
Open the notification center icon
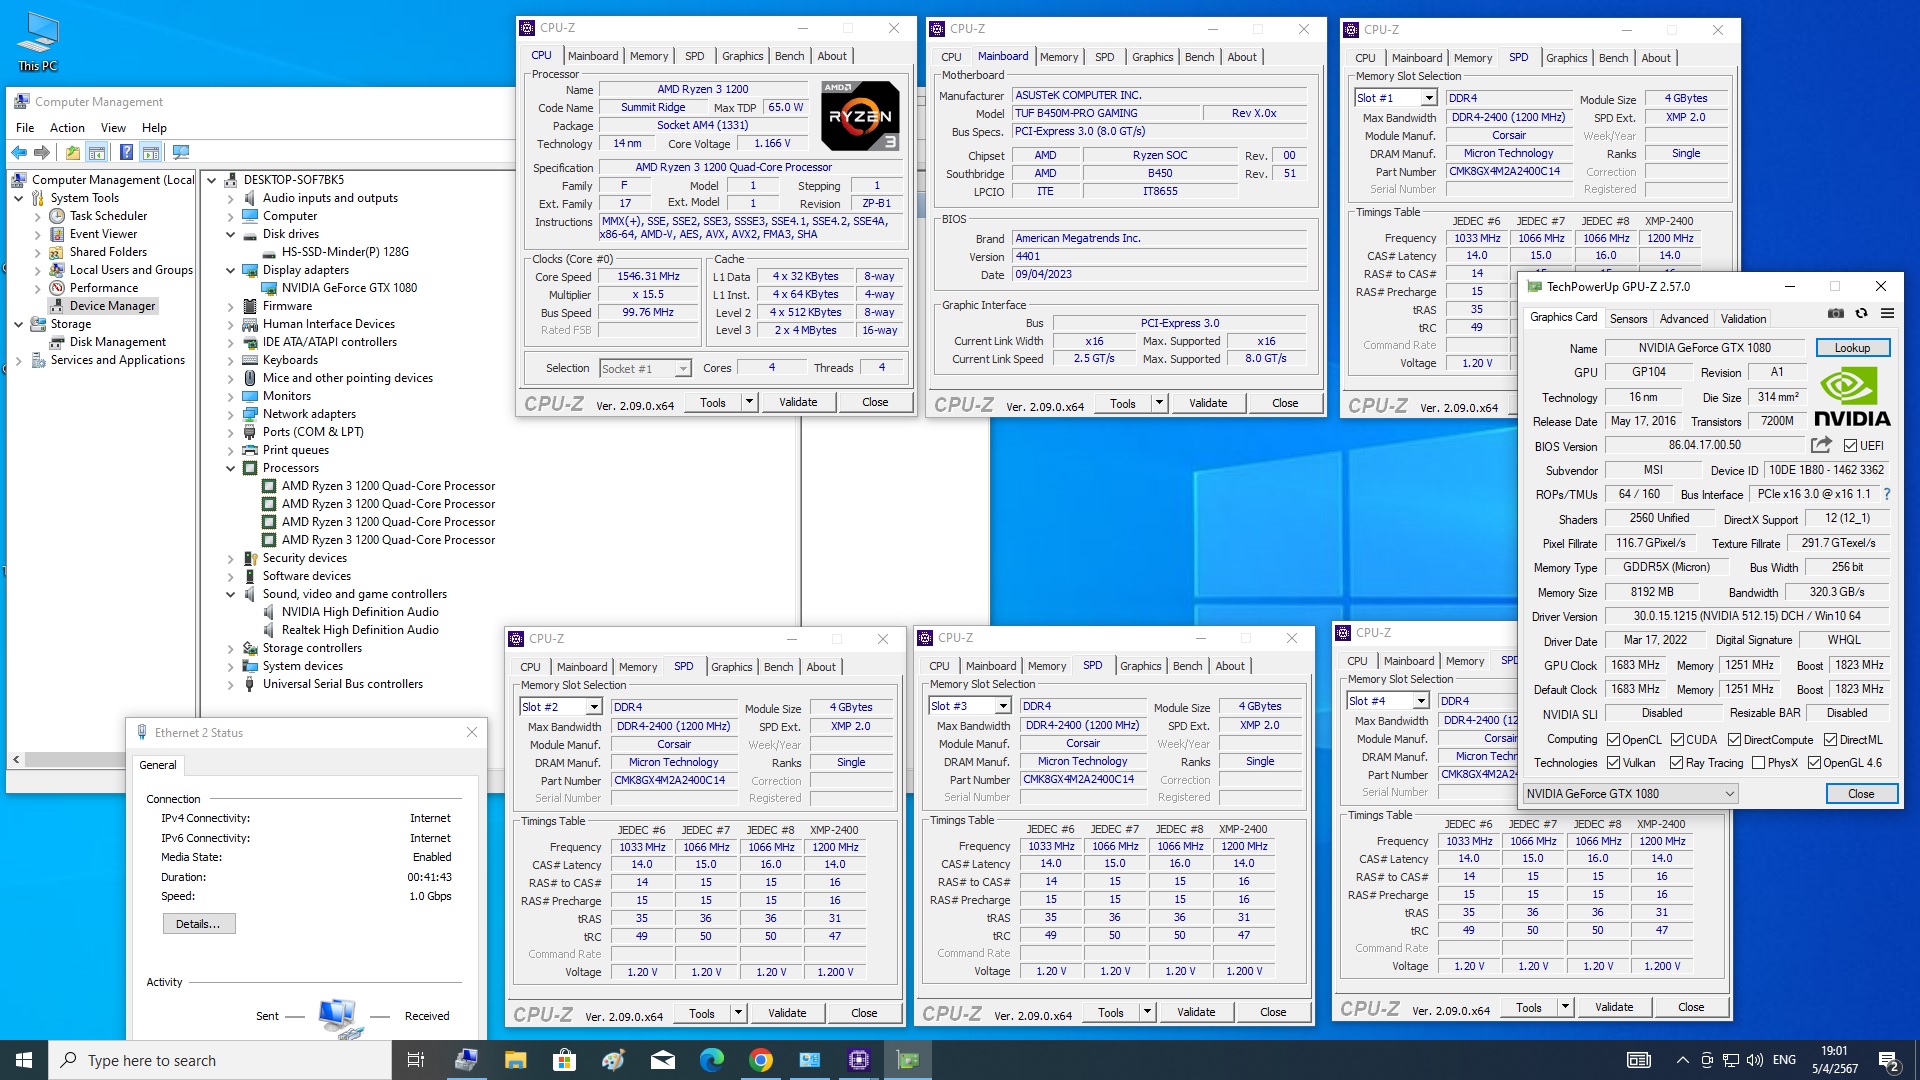1889,1060
